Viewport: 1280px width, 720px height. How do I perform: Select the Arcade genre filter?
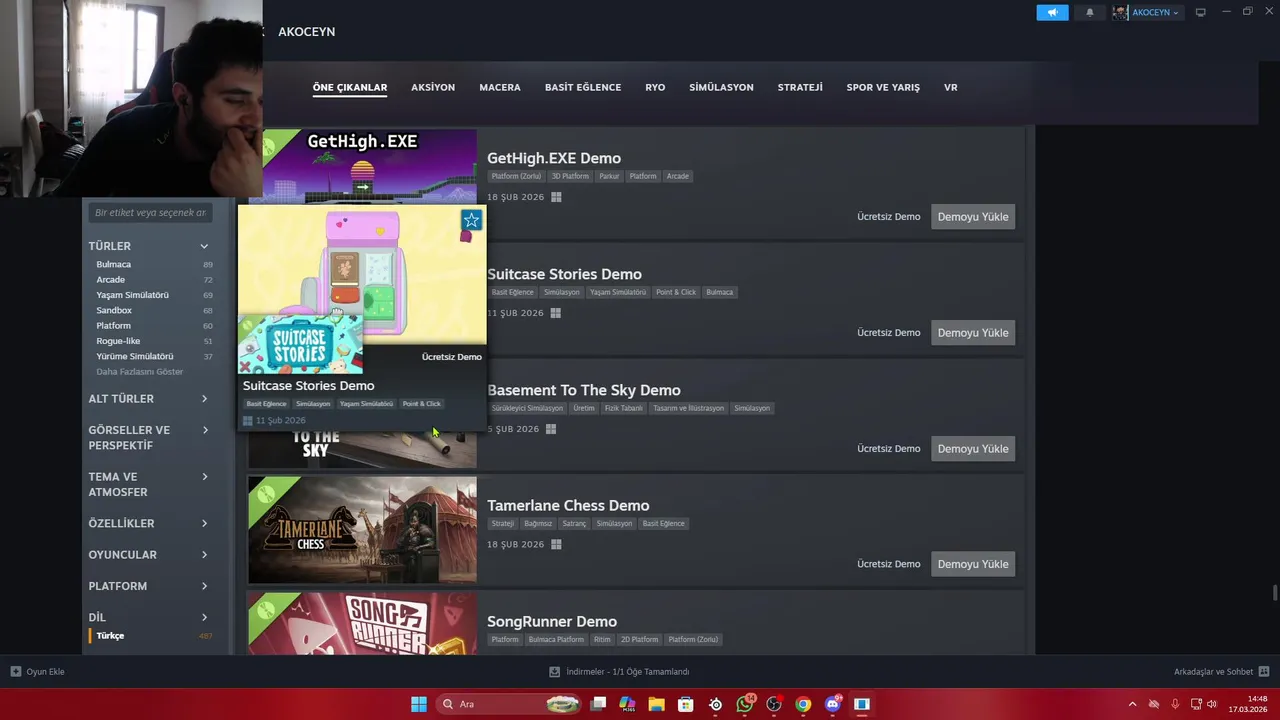[x=110, y=280]
